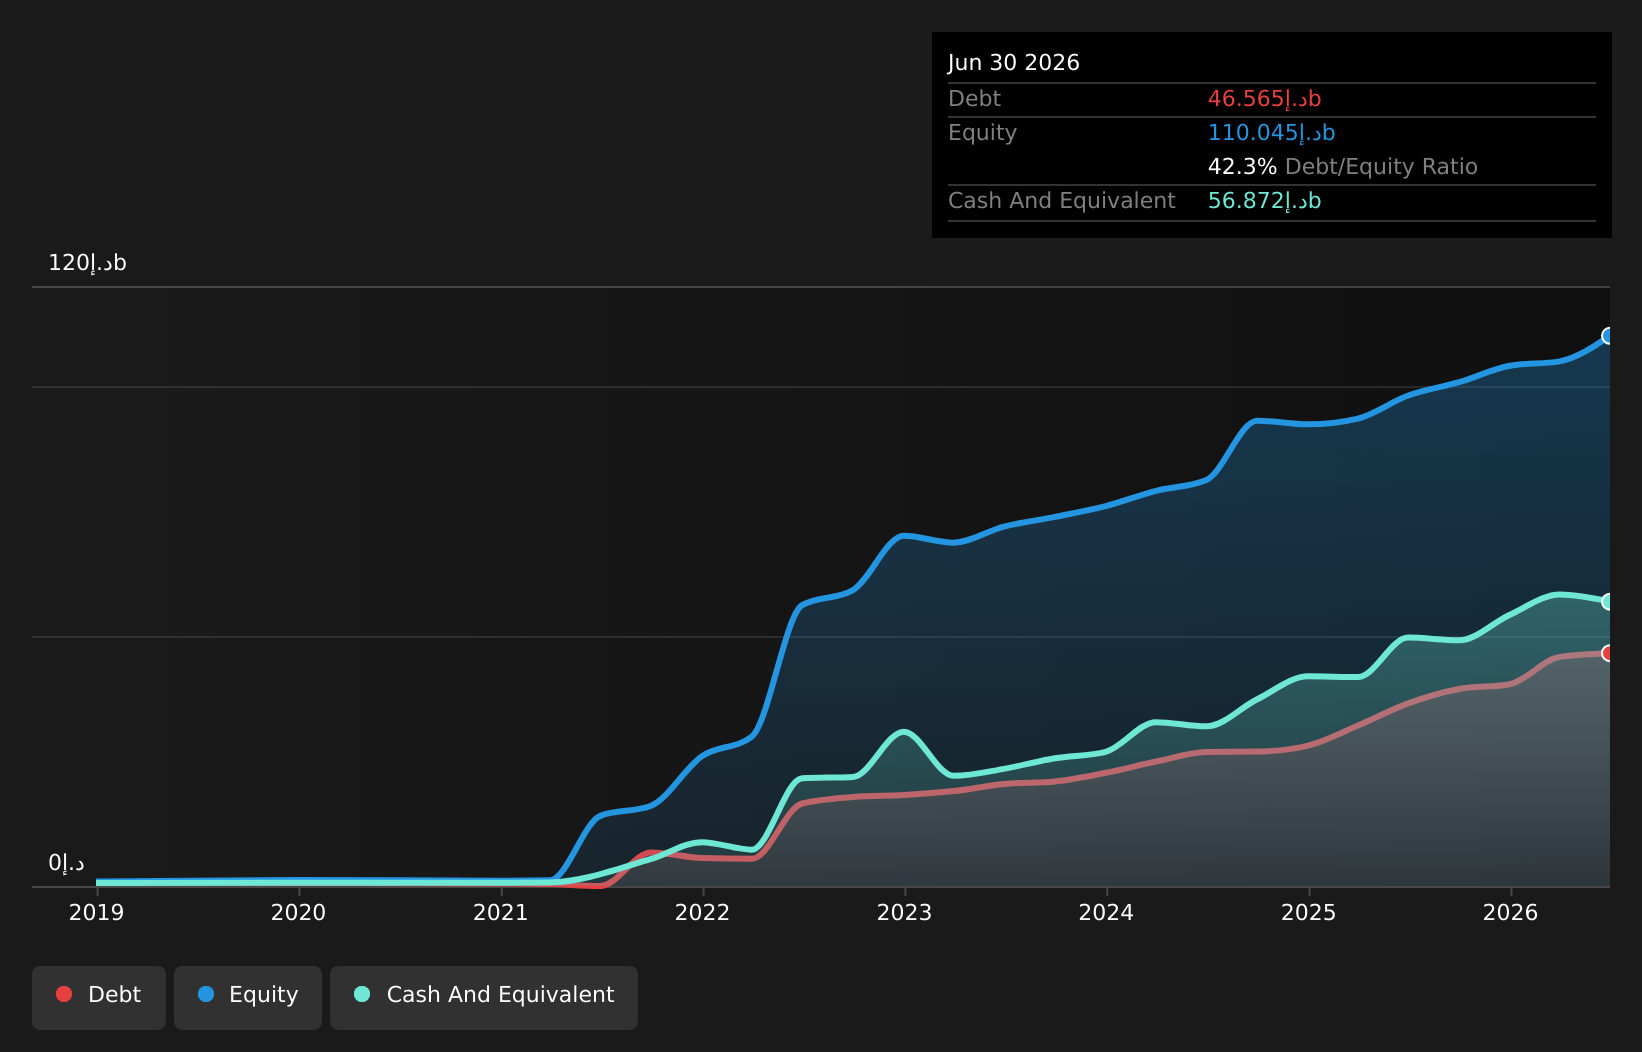
Task: Click the 2026 x-axis label
Action: pos(1511,913)
